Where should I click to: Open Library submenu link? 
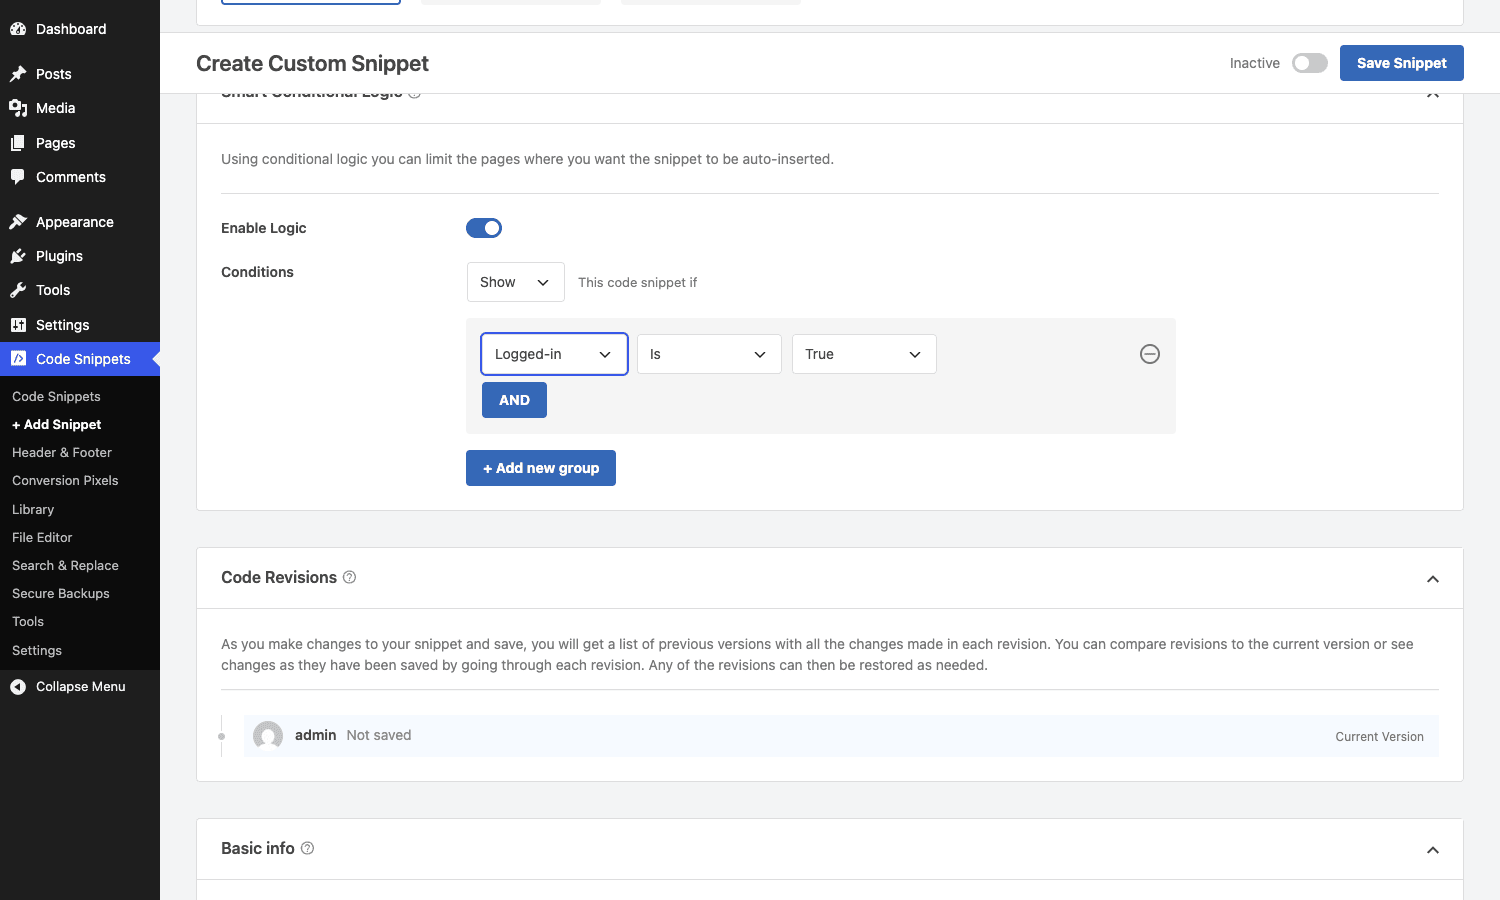tap(33, 510)
